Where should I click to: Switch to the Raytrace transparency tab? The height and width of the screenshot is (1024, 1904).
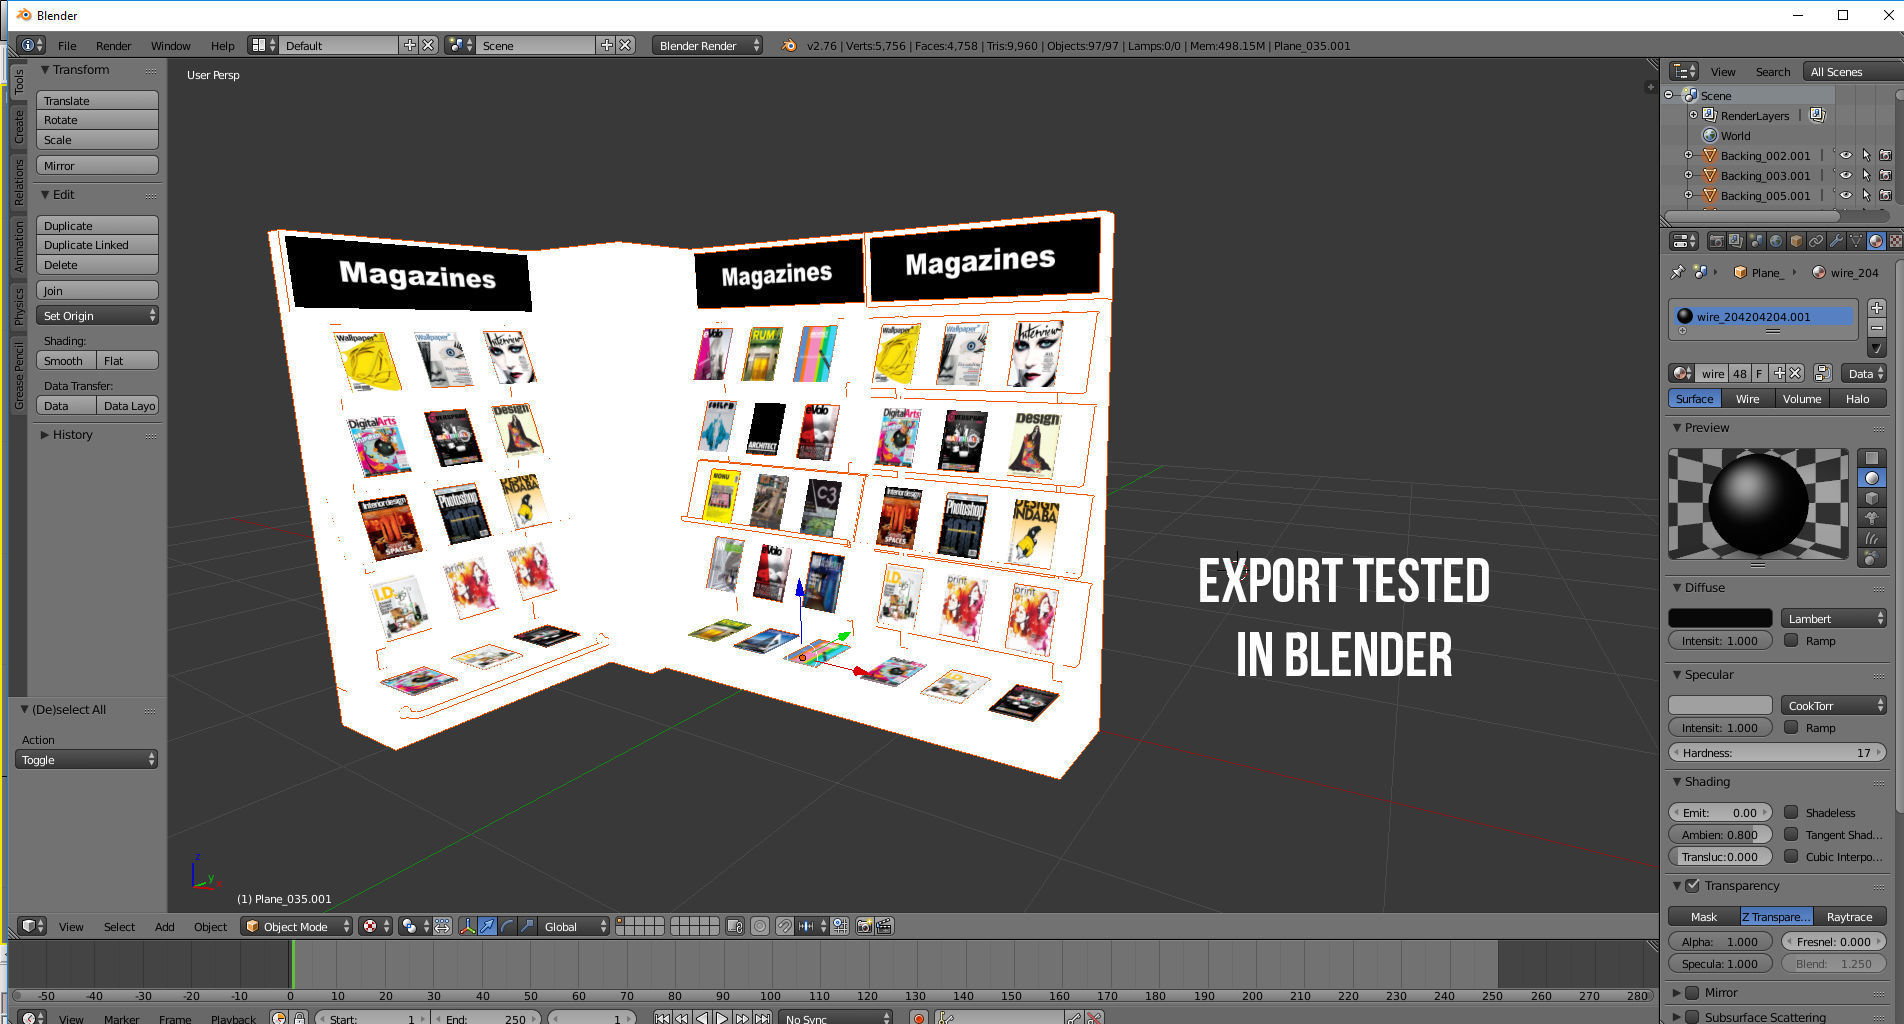(1850, 916)
